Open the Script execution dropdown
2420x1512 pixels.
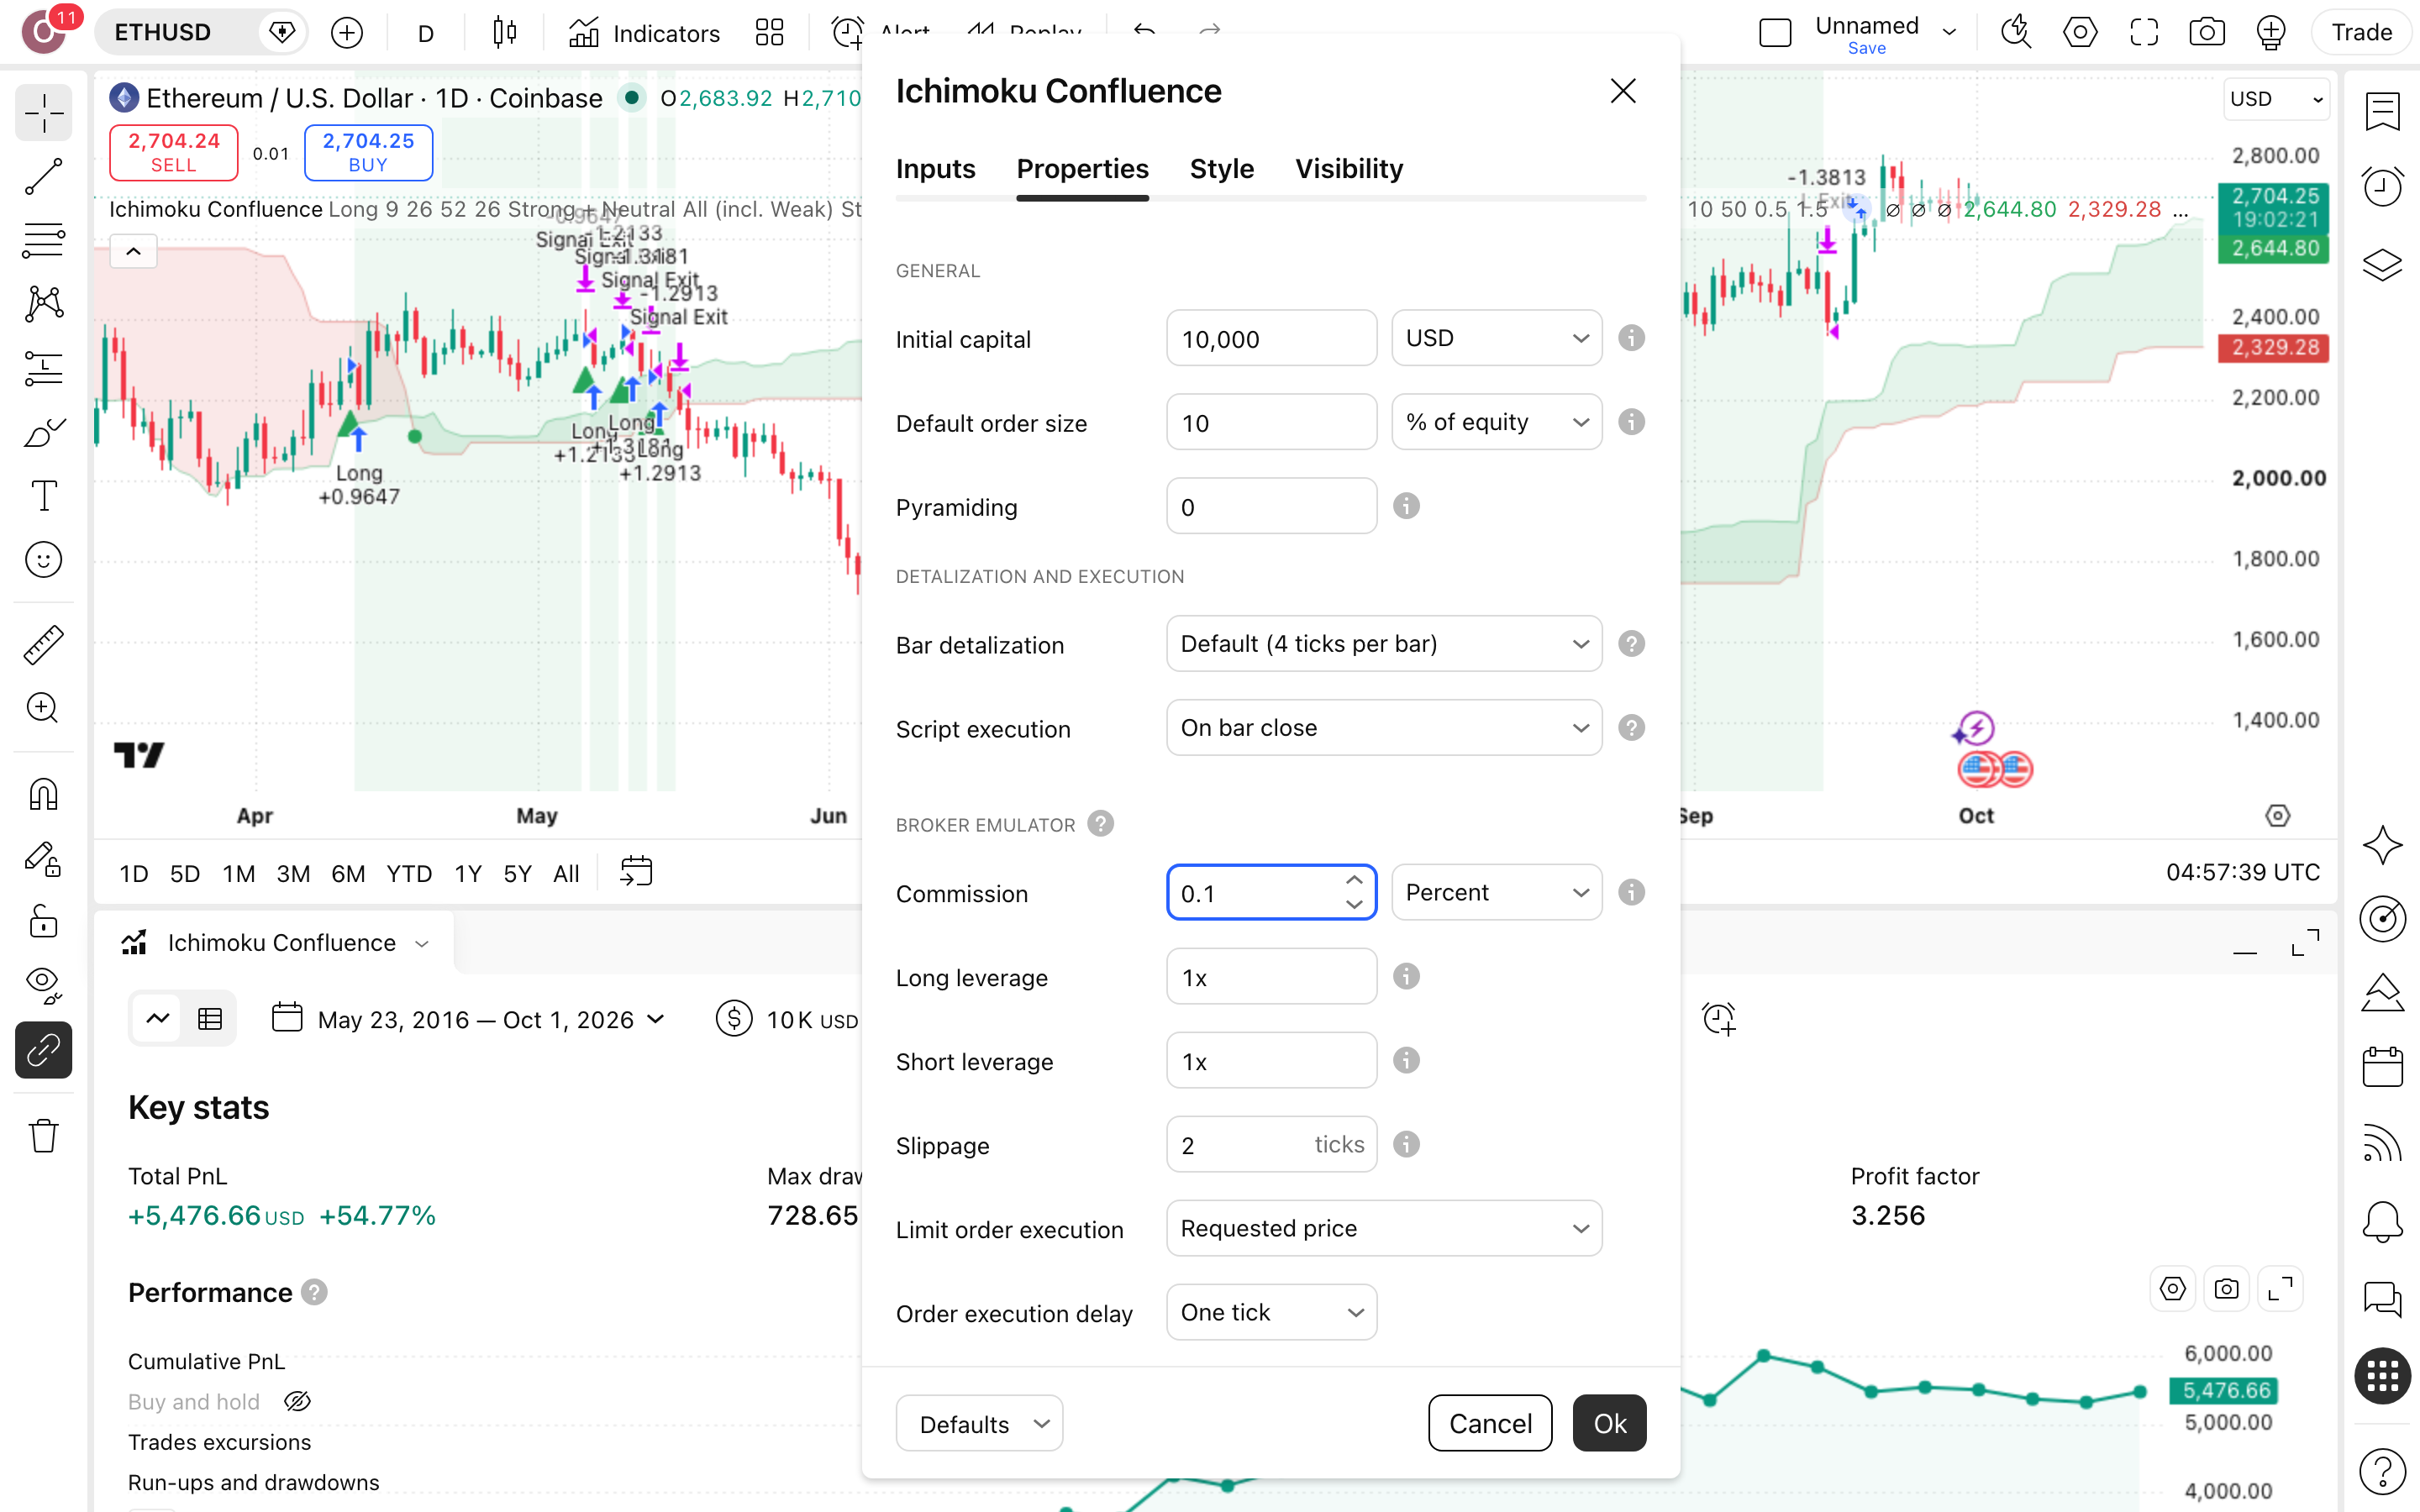point(1384,728)
